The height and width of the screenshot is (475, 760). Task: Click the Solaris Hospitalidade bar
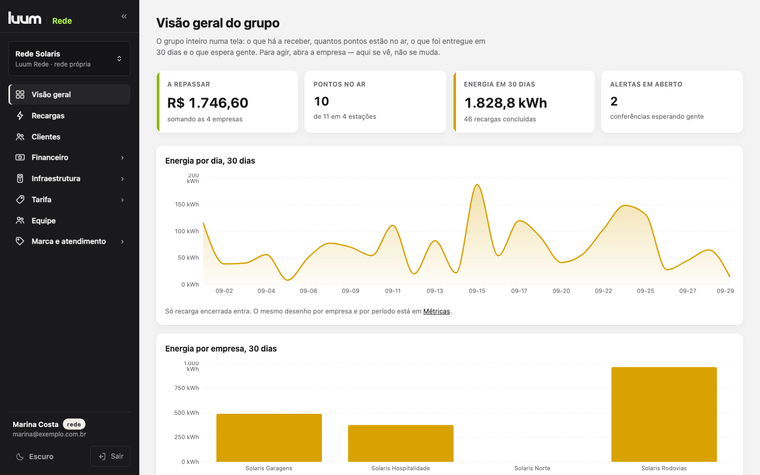401,443
